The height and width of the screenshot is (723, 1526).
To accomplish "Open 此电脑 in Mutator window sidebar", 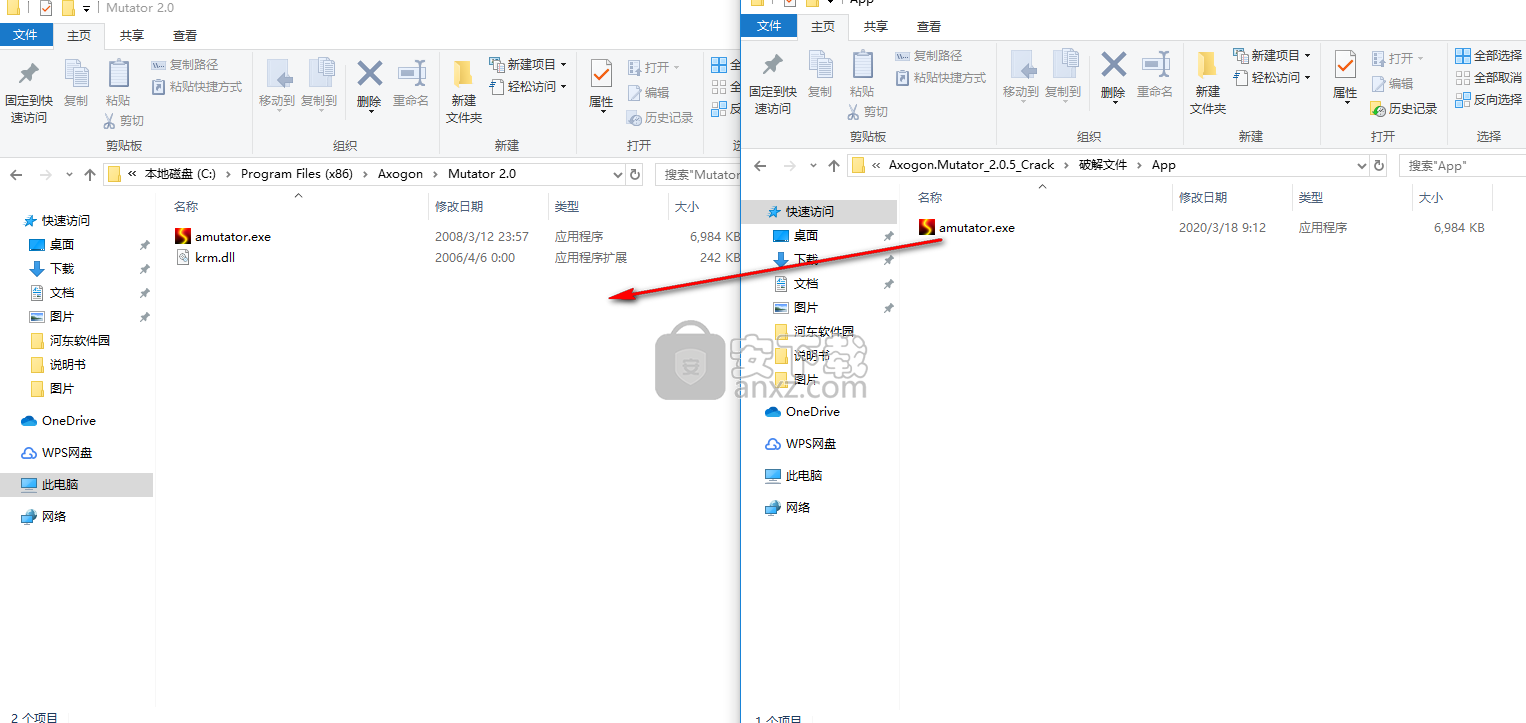I will pos(60,484).
